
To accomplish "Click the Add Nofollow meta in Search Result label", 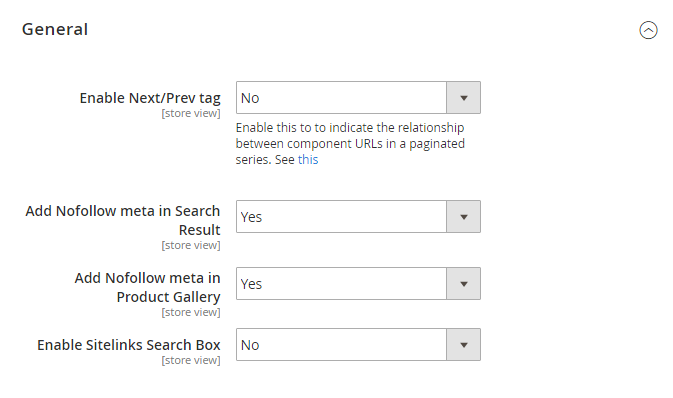I will pos(123,220).
